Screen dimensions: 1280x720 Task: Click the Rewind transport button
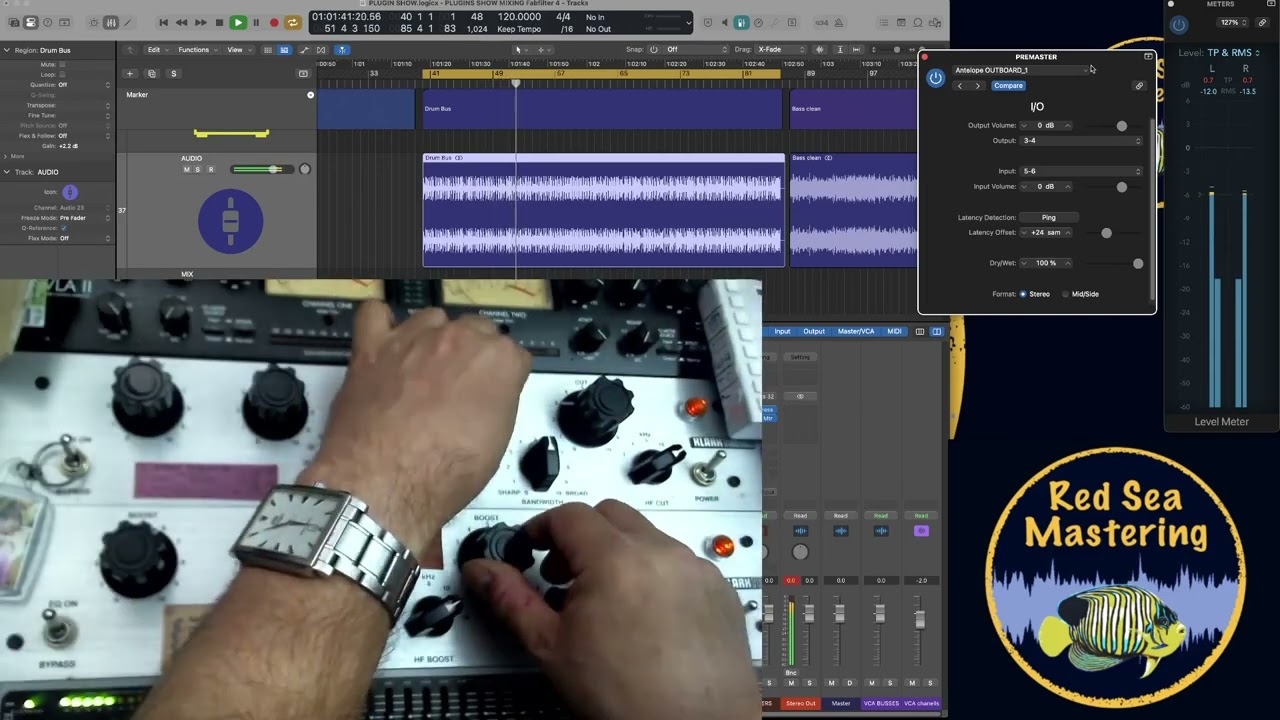[181, 22]
